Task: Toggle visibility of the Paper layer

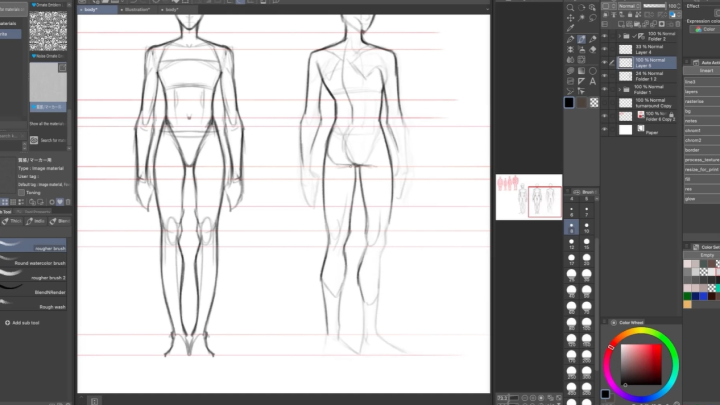Action: [604, 129]
